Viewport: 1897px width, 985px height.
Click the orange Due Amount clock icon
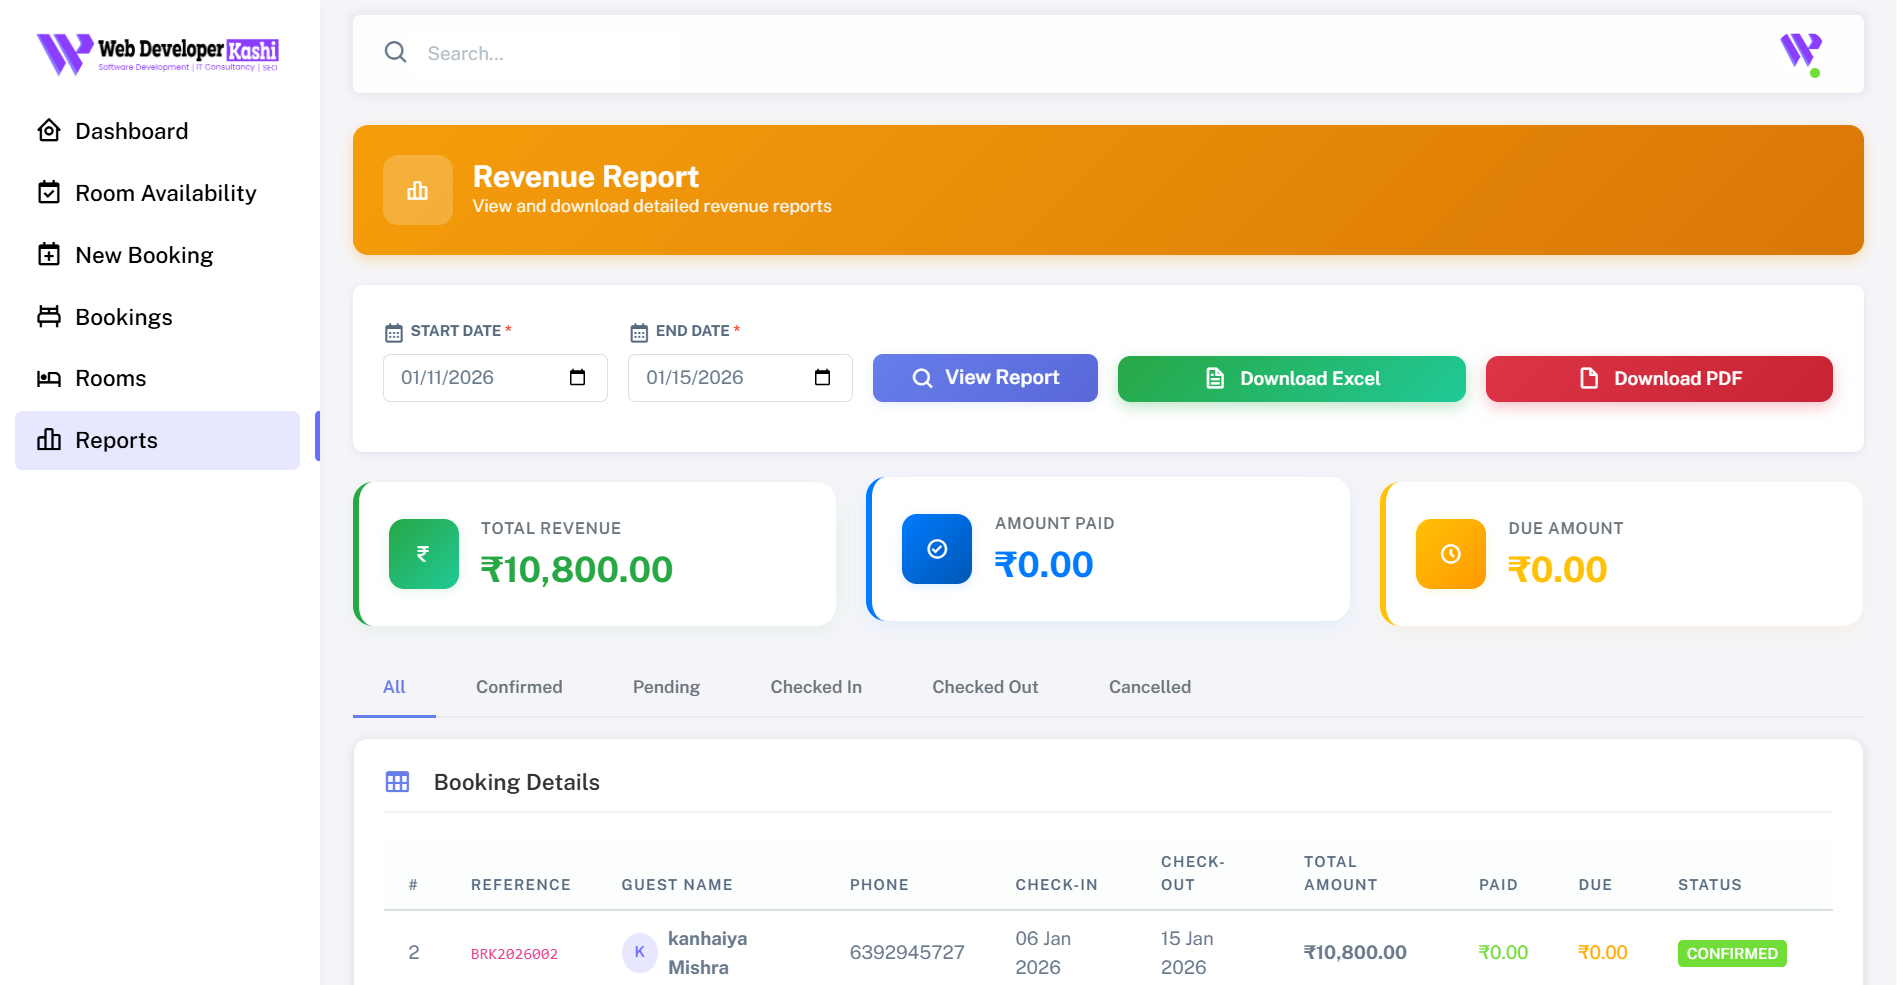point(1450,554)
